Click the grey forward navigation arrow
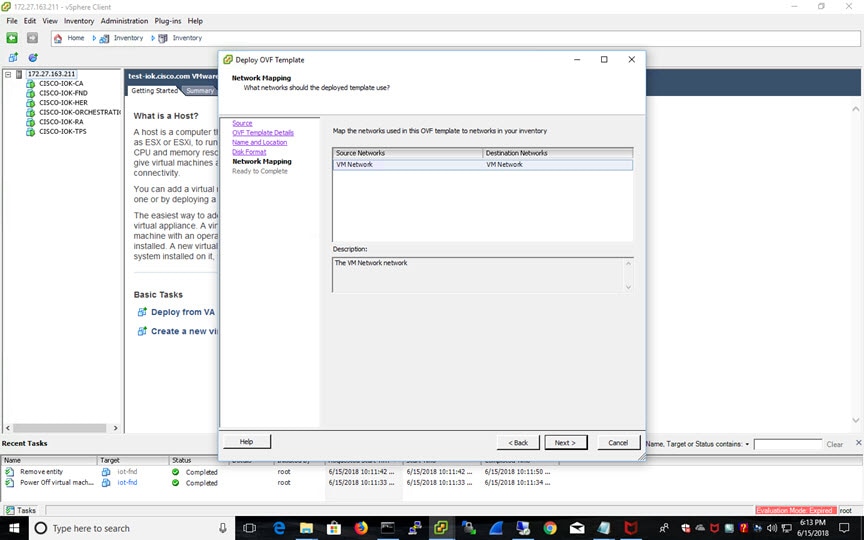Image resolution: width=864 pixels, height=540 pixels. (x=33, y=38)
